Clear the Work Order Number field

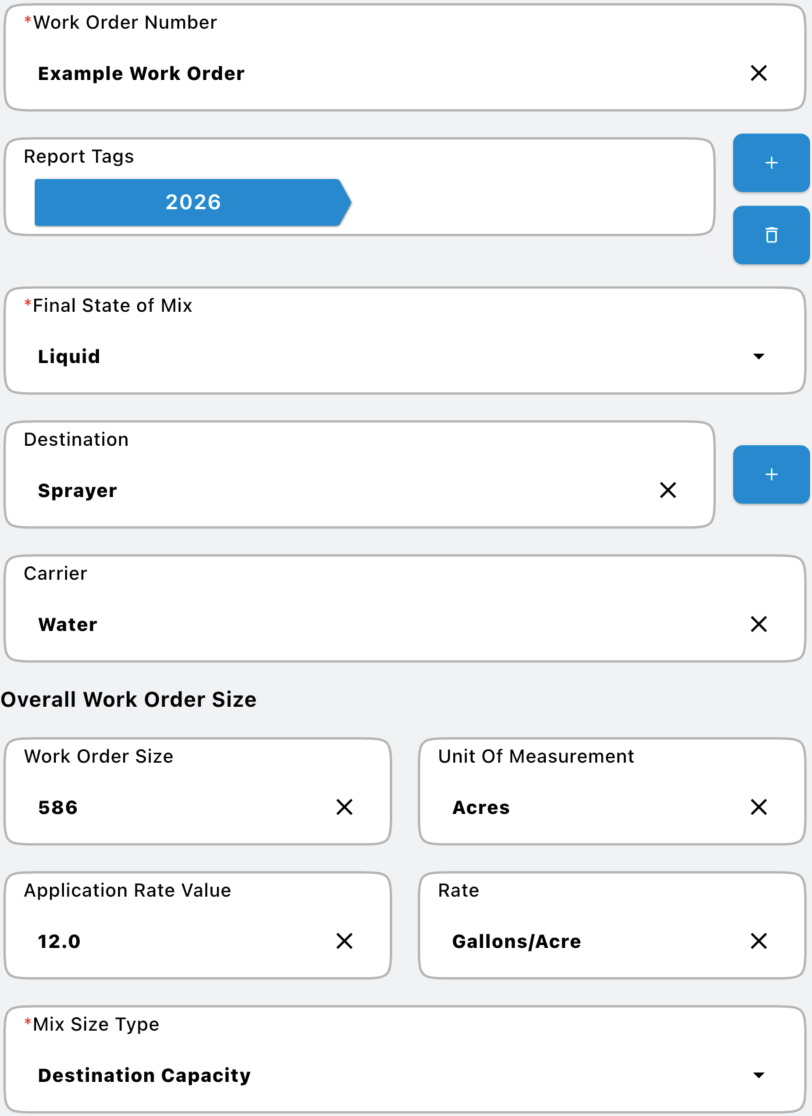[x=758, y=73]
